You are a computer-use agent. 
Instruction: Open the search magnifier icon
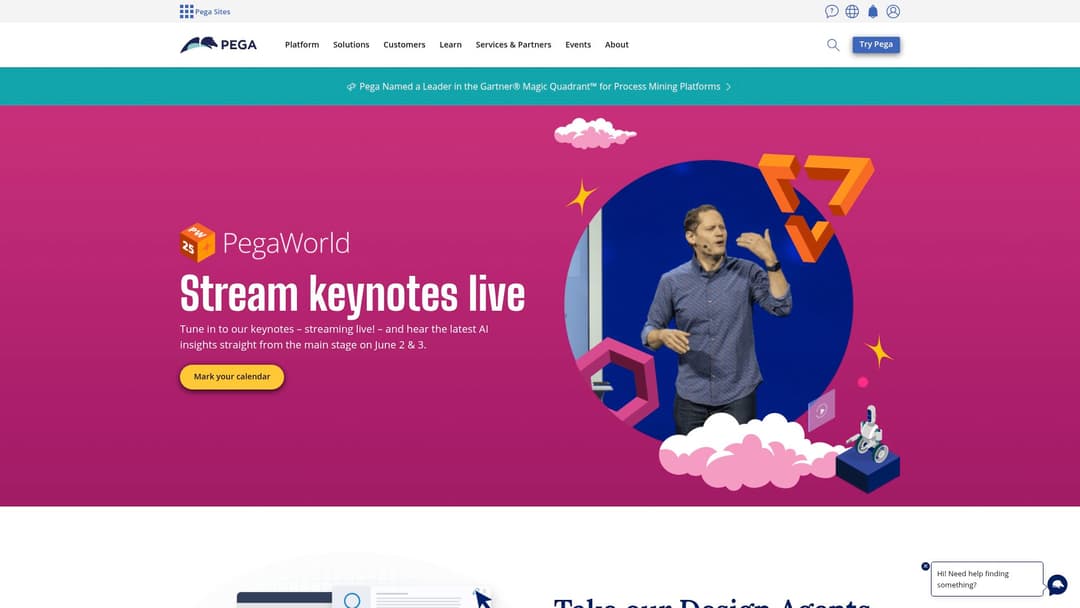click(833, 45)
